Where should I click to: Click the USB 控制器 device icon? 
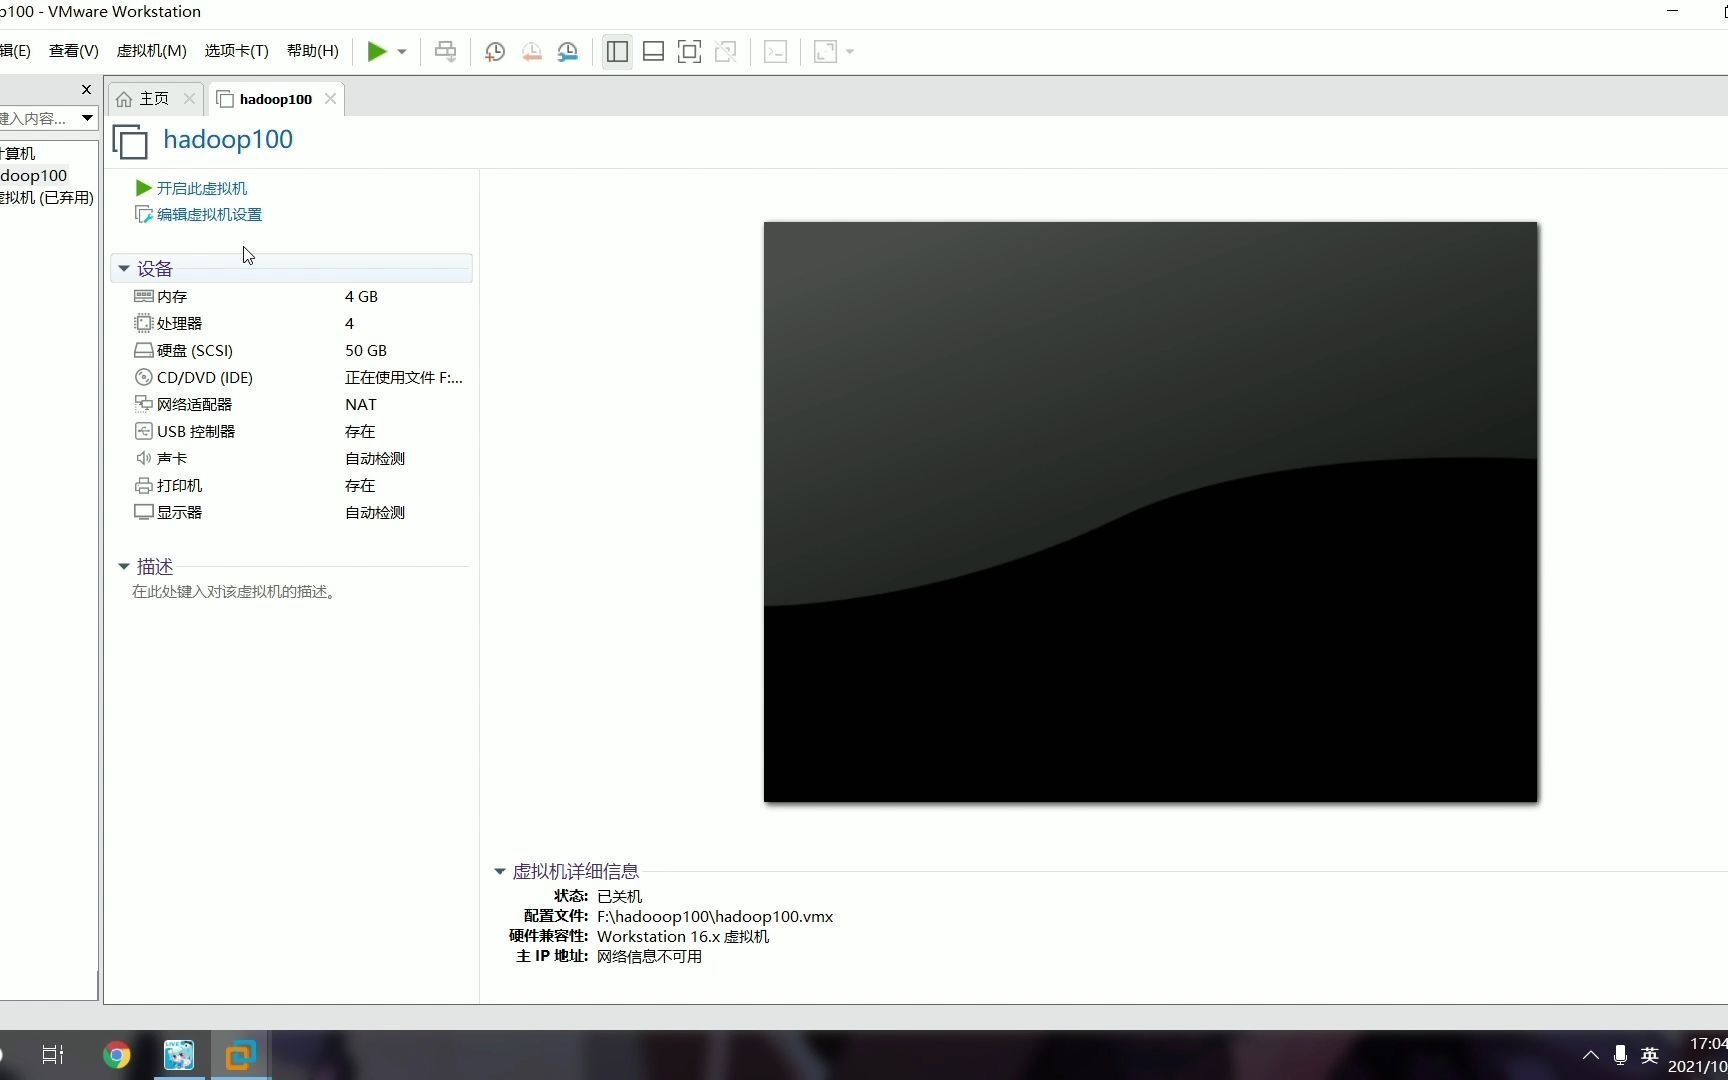[144, 431]
